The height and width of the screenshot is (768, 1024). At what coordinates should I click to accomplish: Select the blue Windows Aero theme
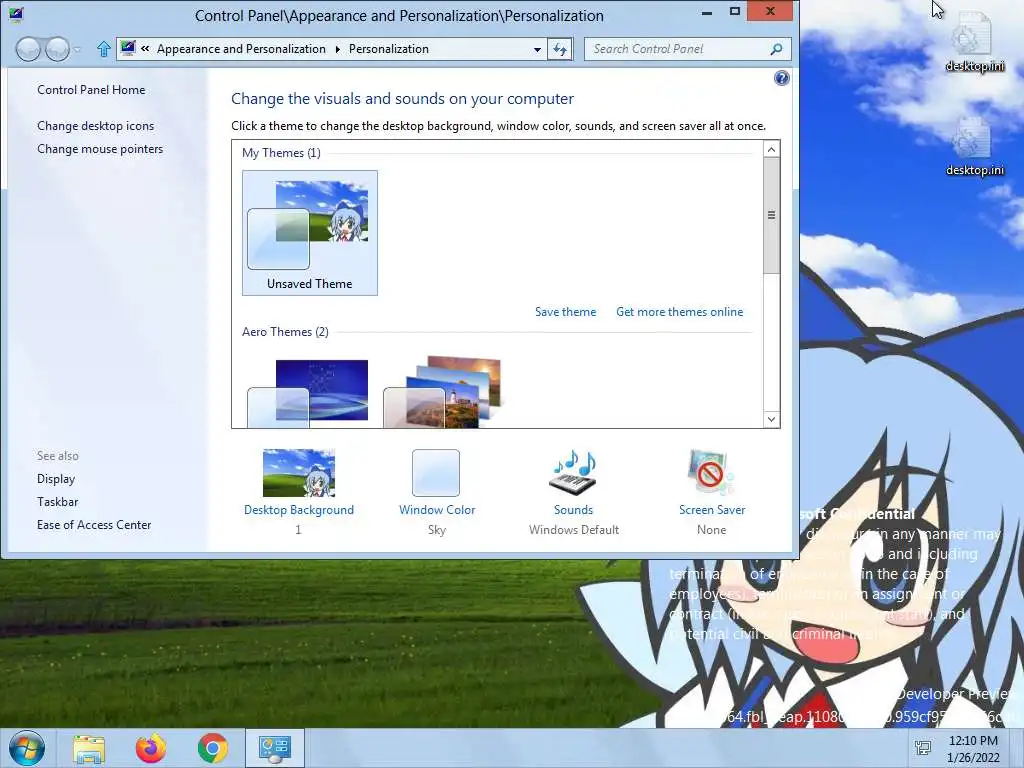pos(308,394)
